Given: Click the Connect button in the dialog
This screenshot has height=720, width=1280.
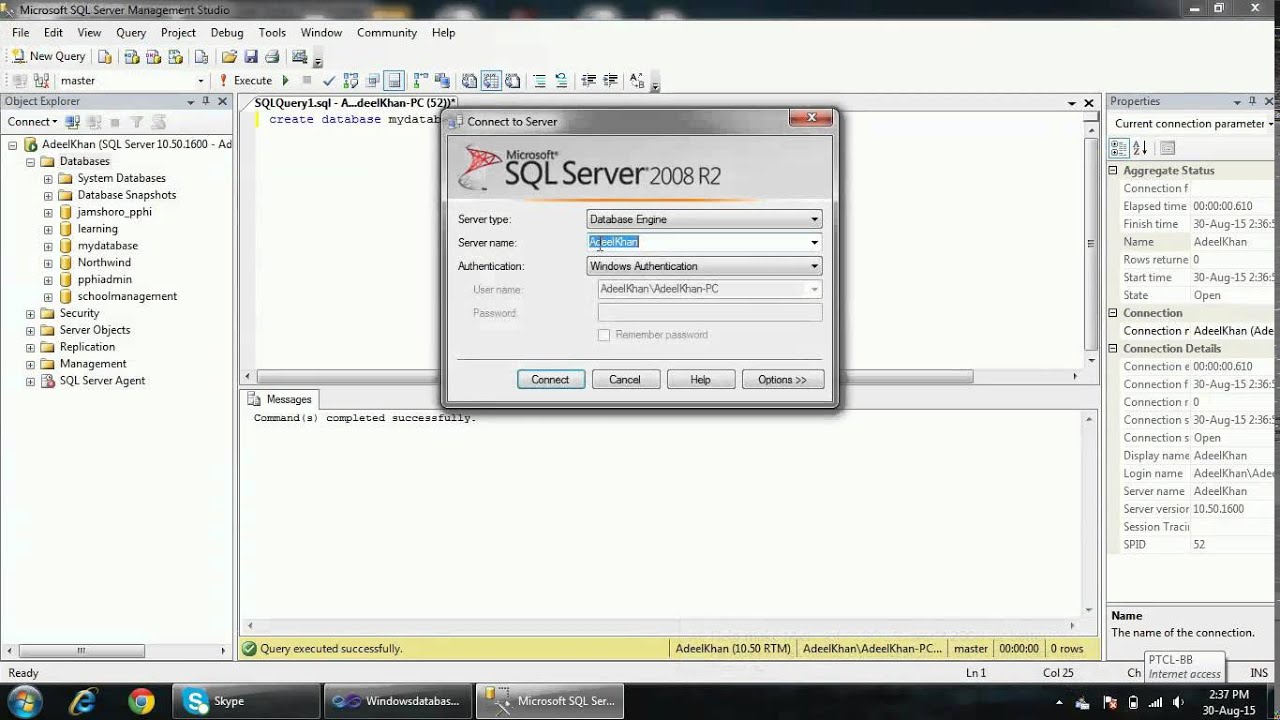Looking at the screenshot, I should pos(550,380).
